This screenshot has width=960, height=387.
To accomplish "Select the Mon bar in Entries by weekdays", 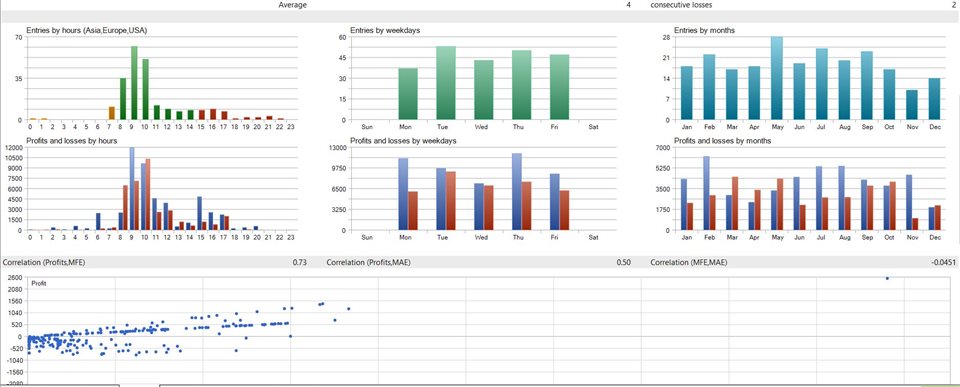I will point(408,94).
